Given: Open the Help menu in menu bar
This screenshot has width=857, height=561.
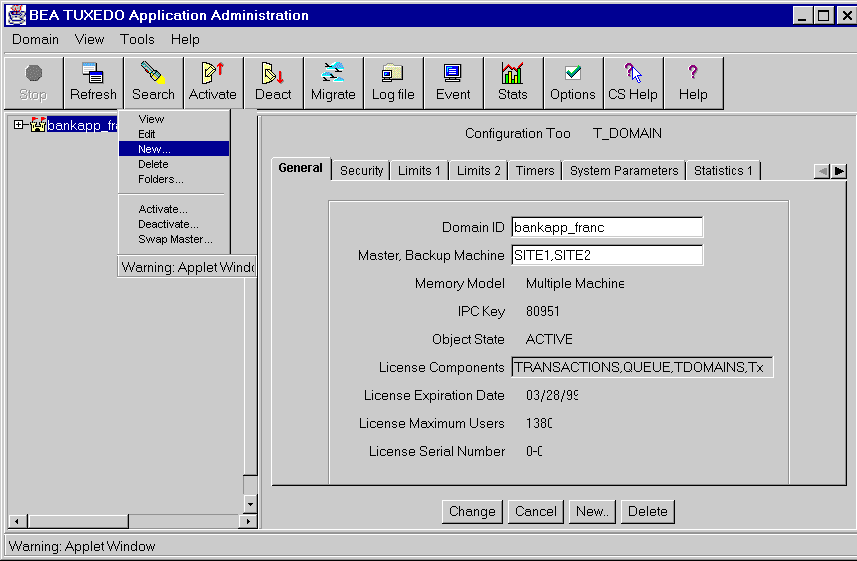Looking at the screenshot, I should click(185, 39).
